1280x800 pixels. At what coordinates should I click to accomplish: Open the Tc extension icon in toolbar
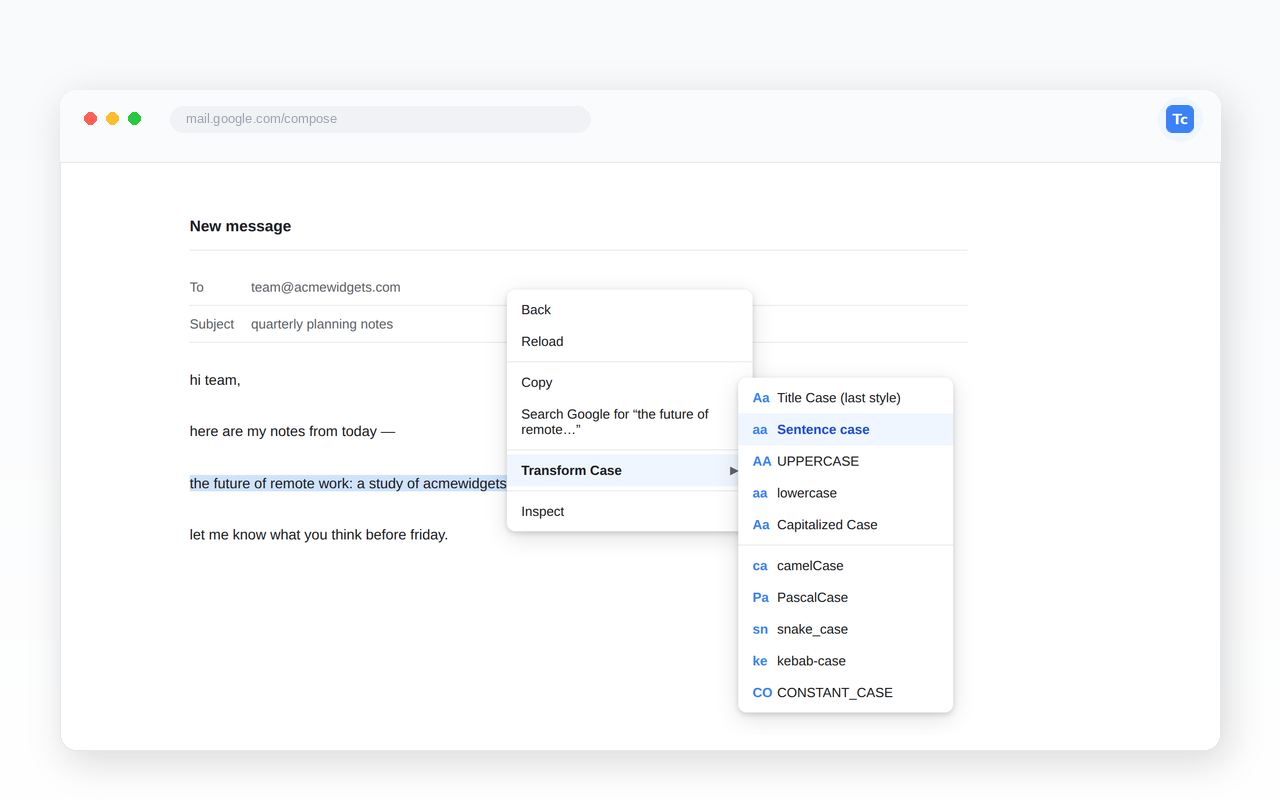click(1180, 119)
